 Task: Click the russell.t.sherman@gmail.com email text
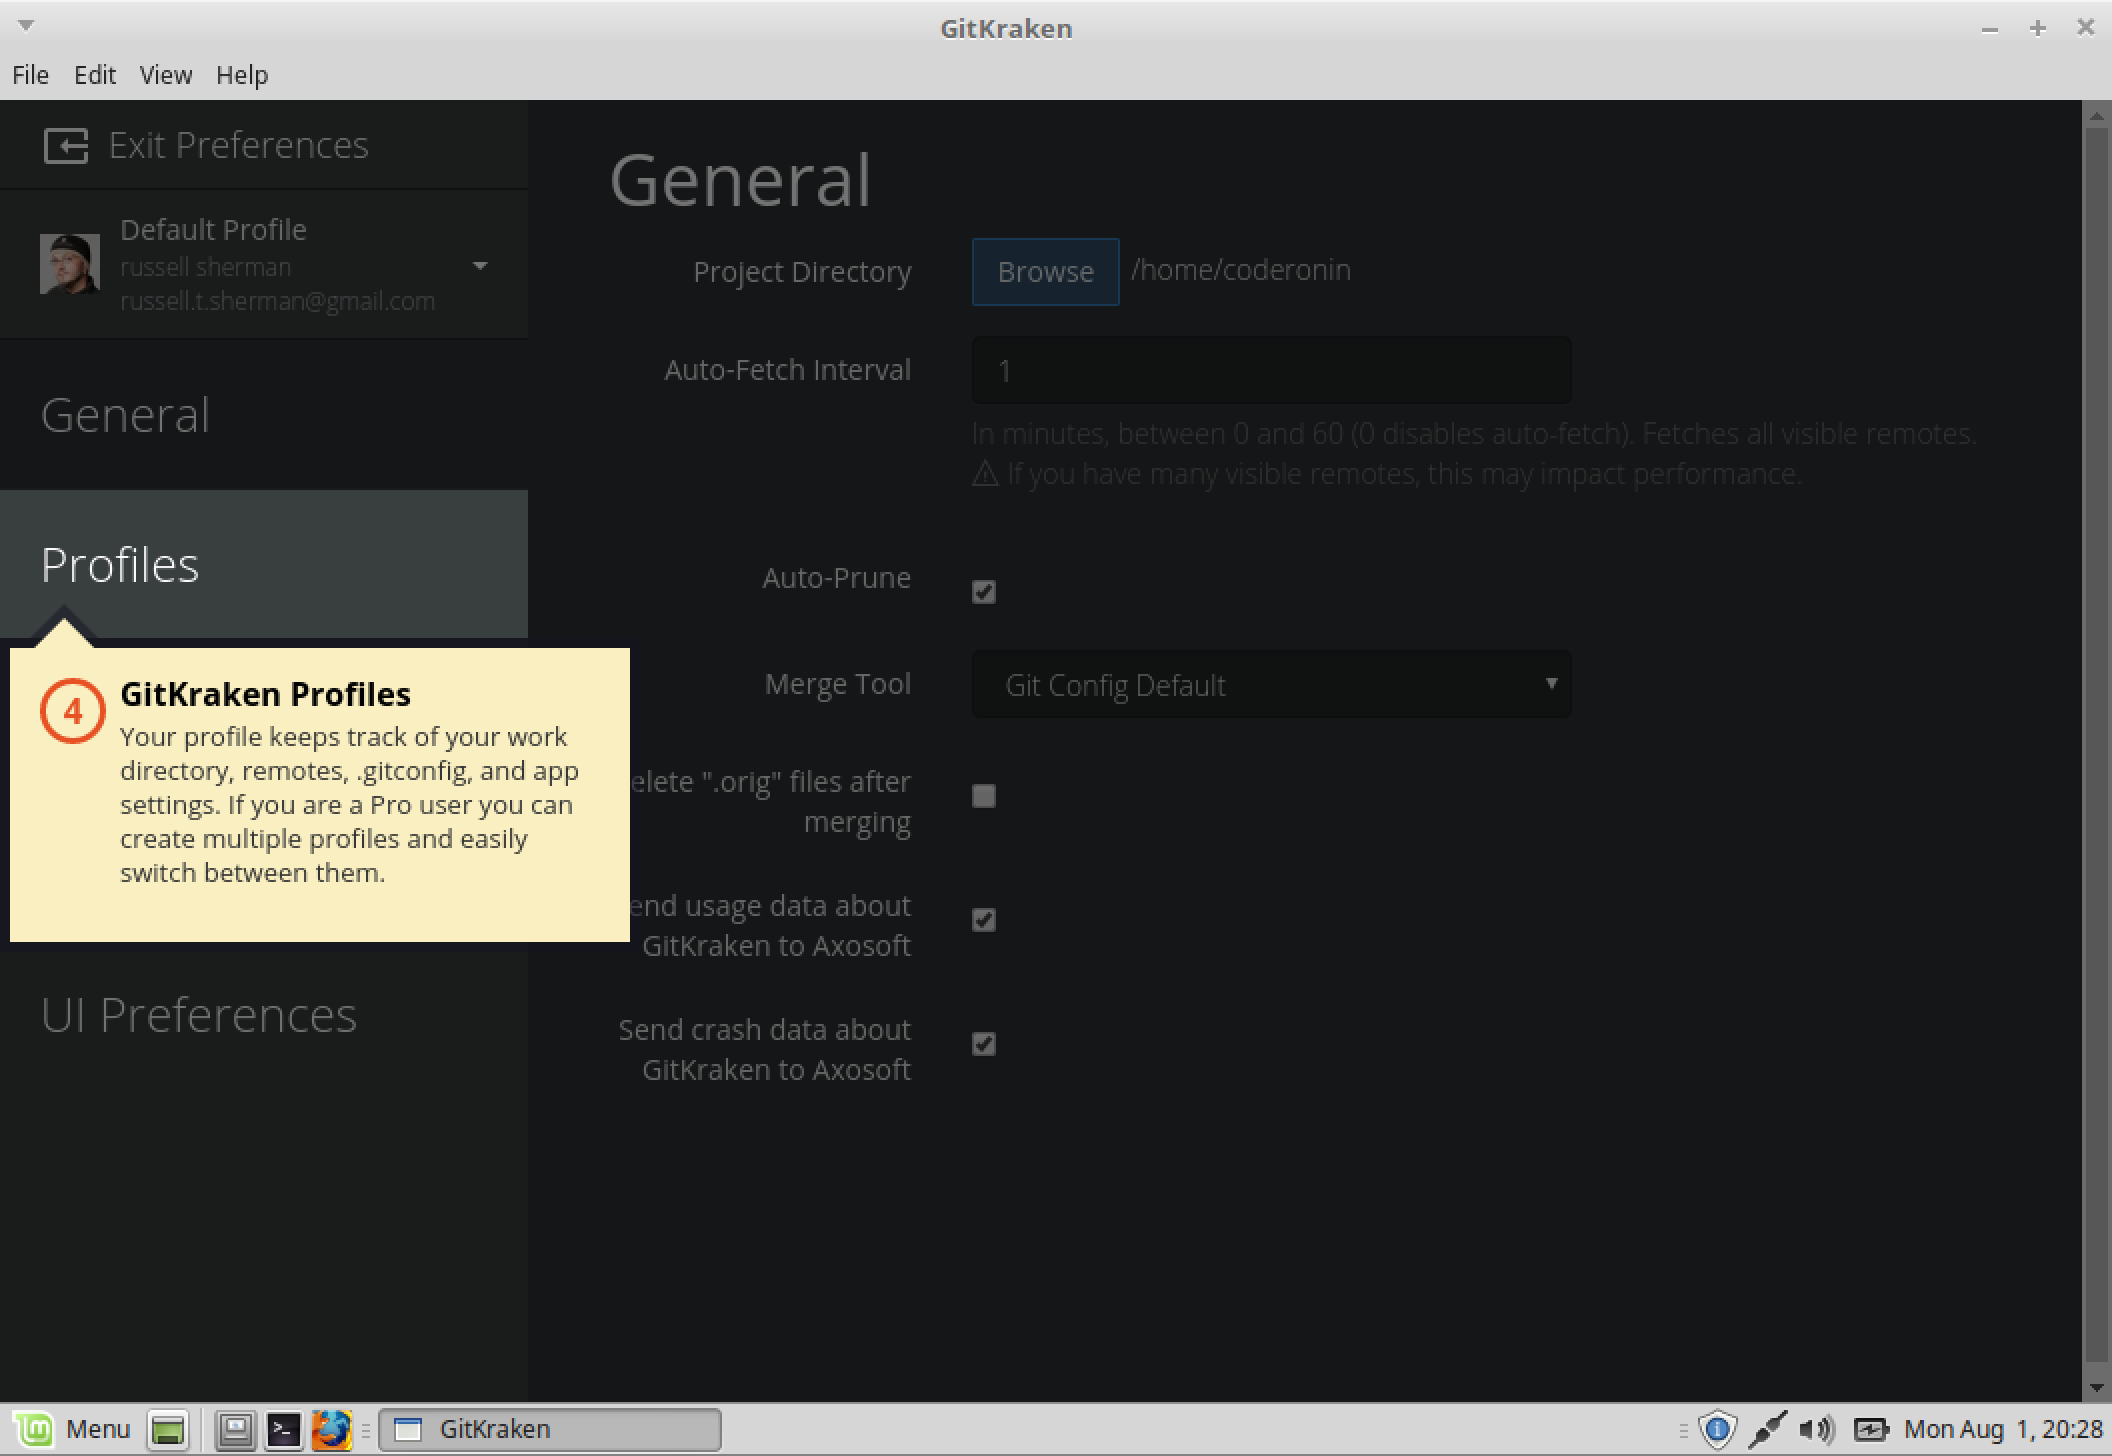click(x=277, y=301)
